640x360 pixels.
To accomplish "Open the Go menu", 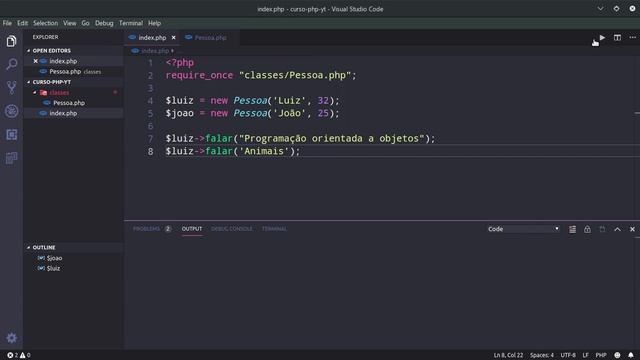I will tap(85, 23).
